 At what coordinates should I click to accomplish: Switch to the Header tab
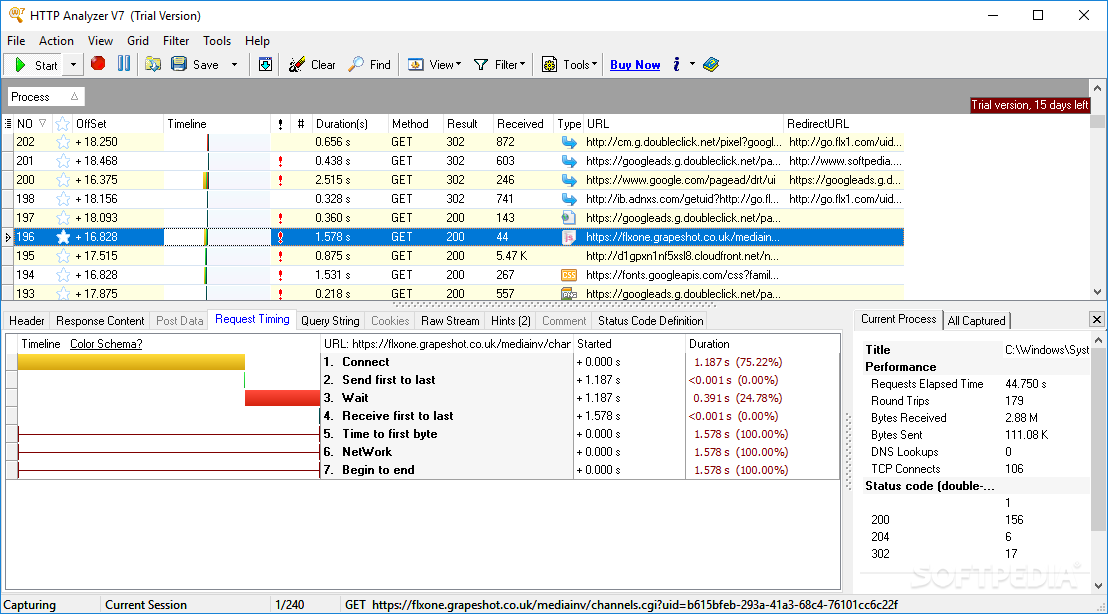(x=27, y=321)
